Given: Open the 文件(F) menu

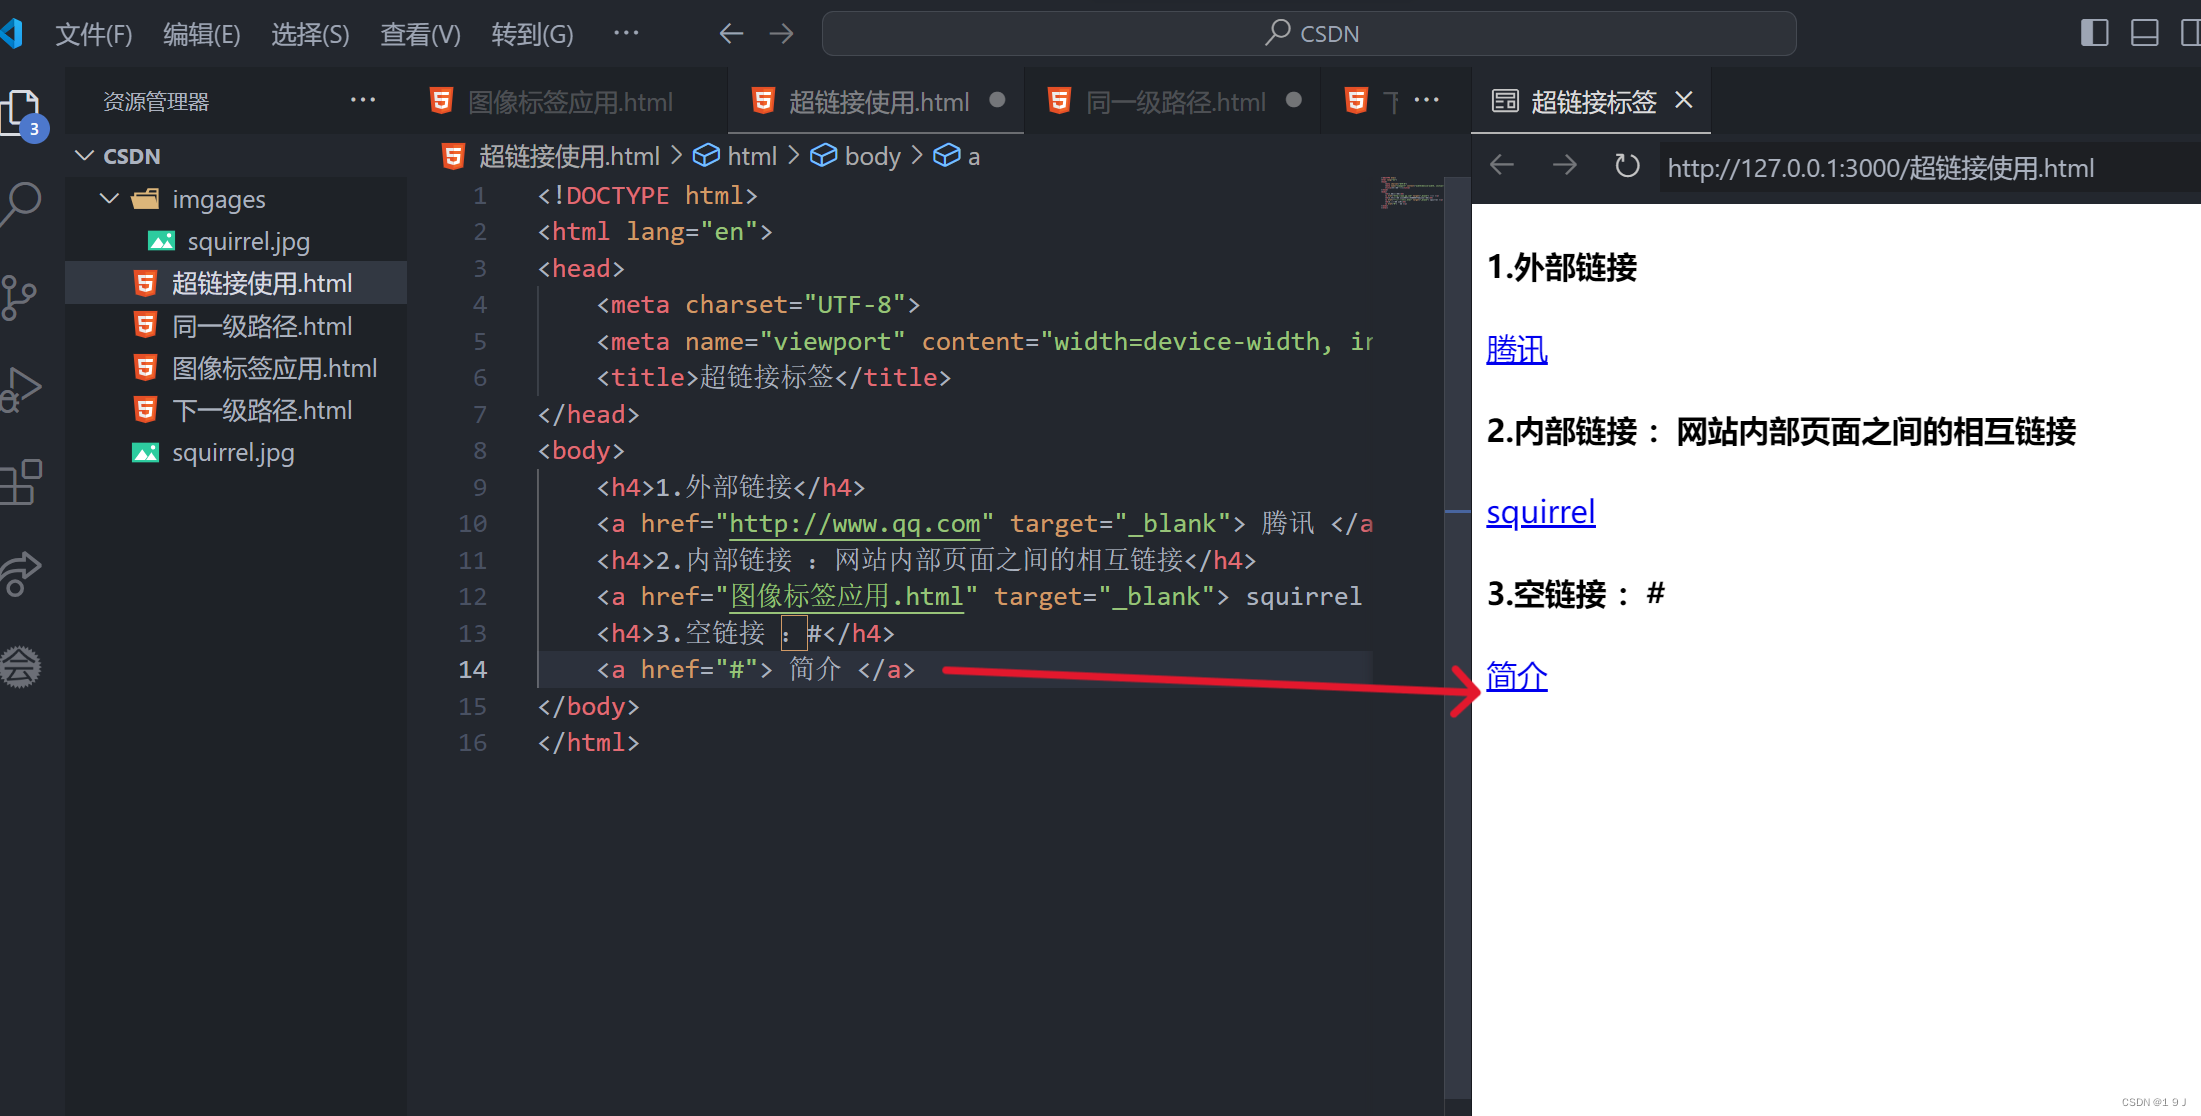Looking at the screenshot, I should click(x=93, y=34).
